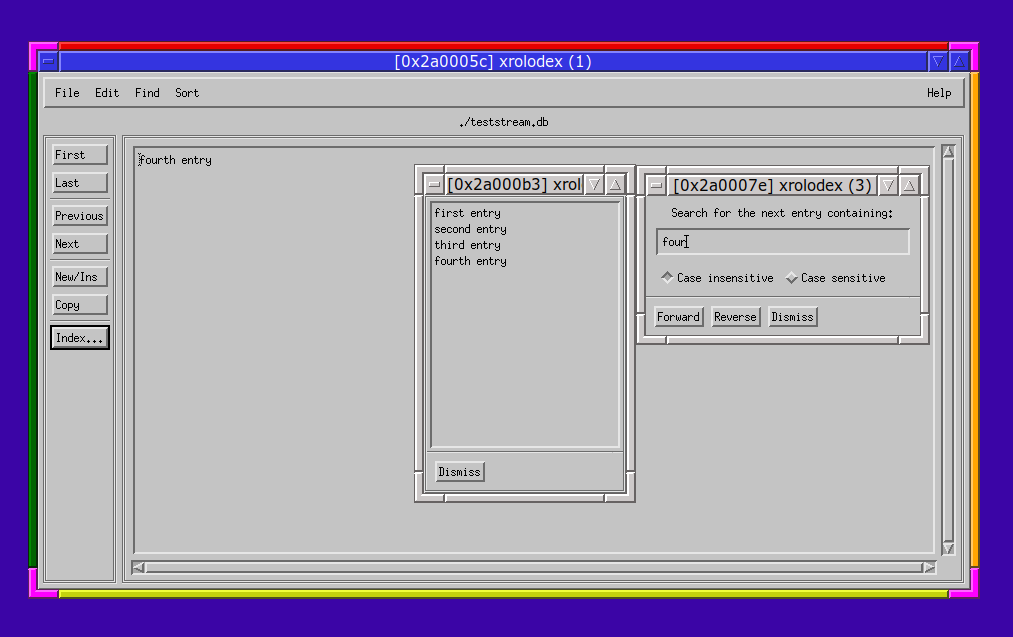Screen dimensions: 1013x637
Task: Open the Find menu
Action: (147, 93)
